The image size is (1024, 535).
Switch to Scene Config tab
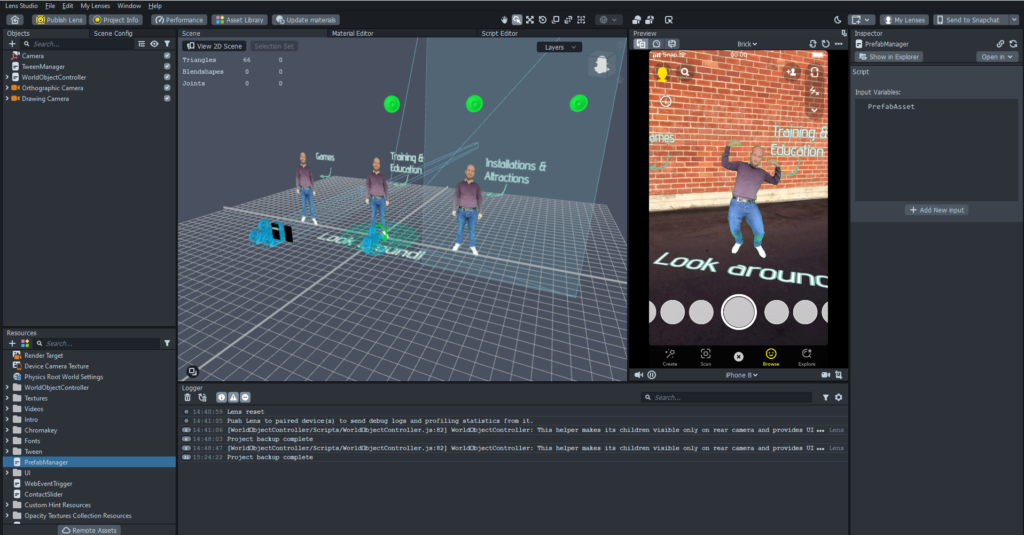point(113,33)
